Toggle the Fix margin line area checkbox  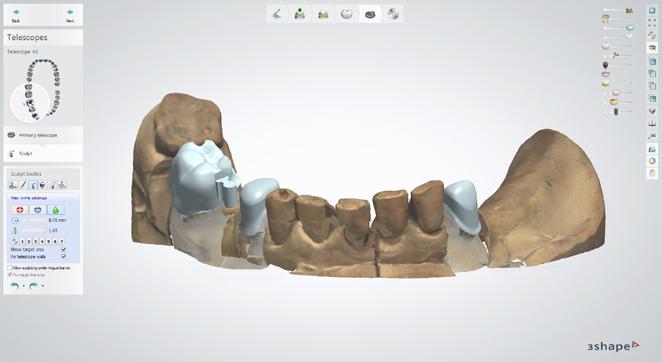point(10,275)
